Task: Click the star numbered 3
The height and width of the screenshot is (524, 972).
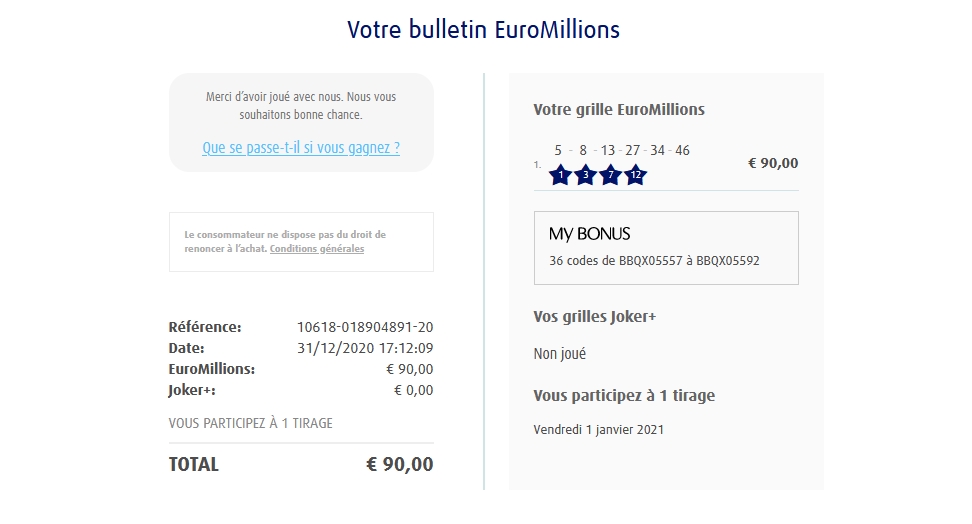Action: tap(586, 176)
